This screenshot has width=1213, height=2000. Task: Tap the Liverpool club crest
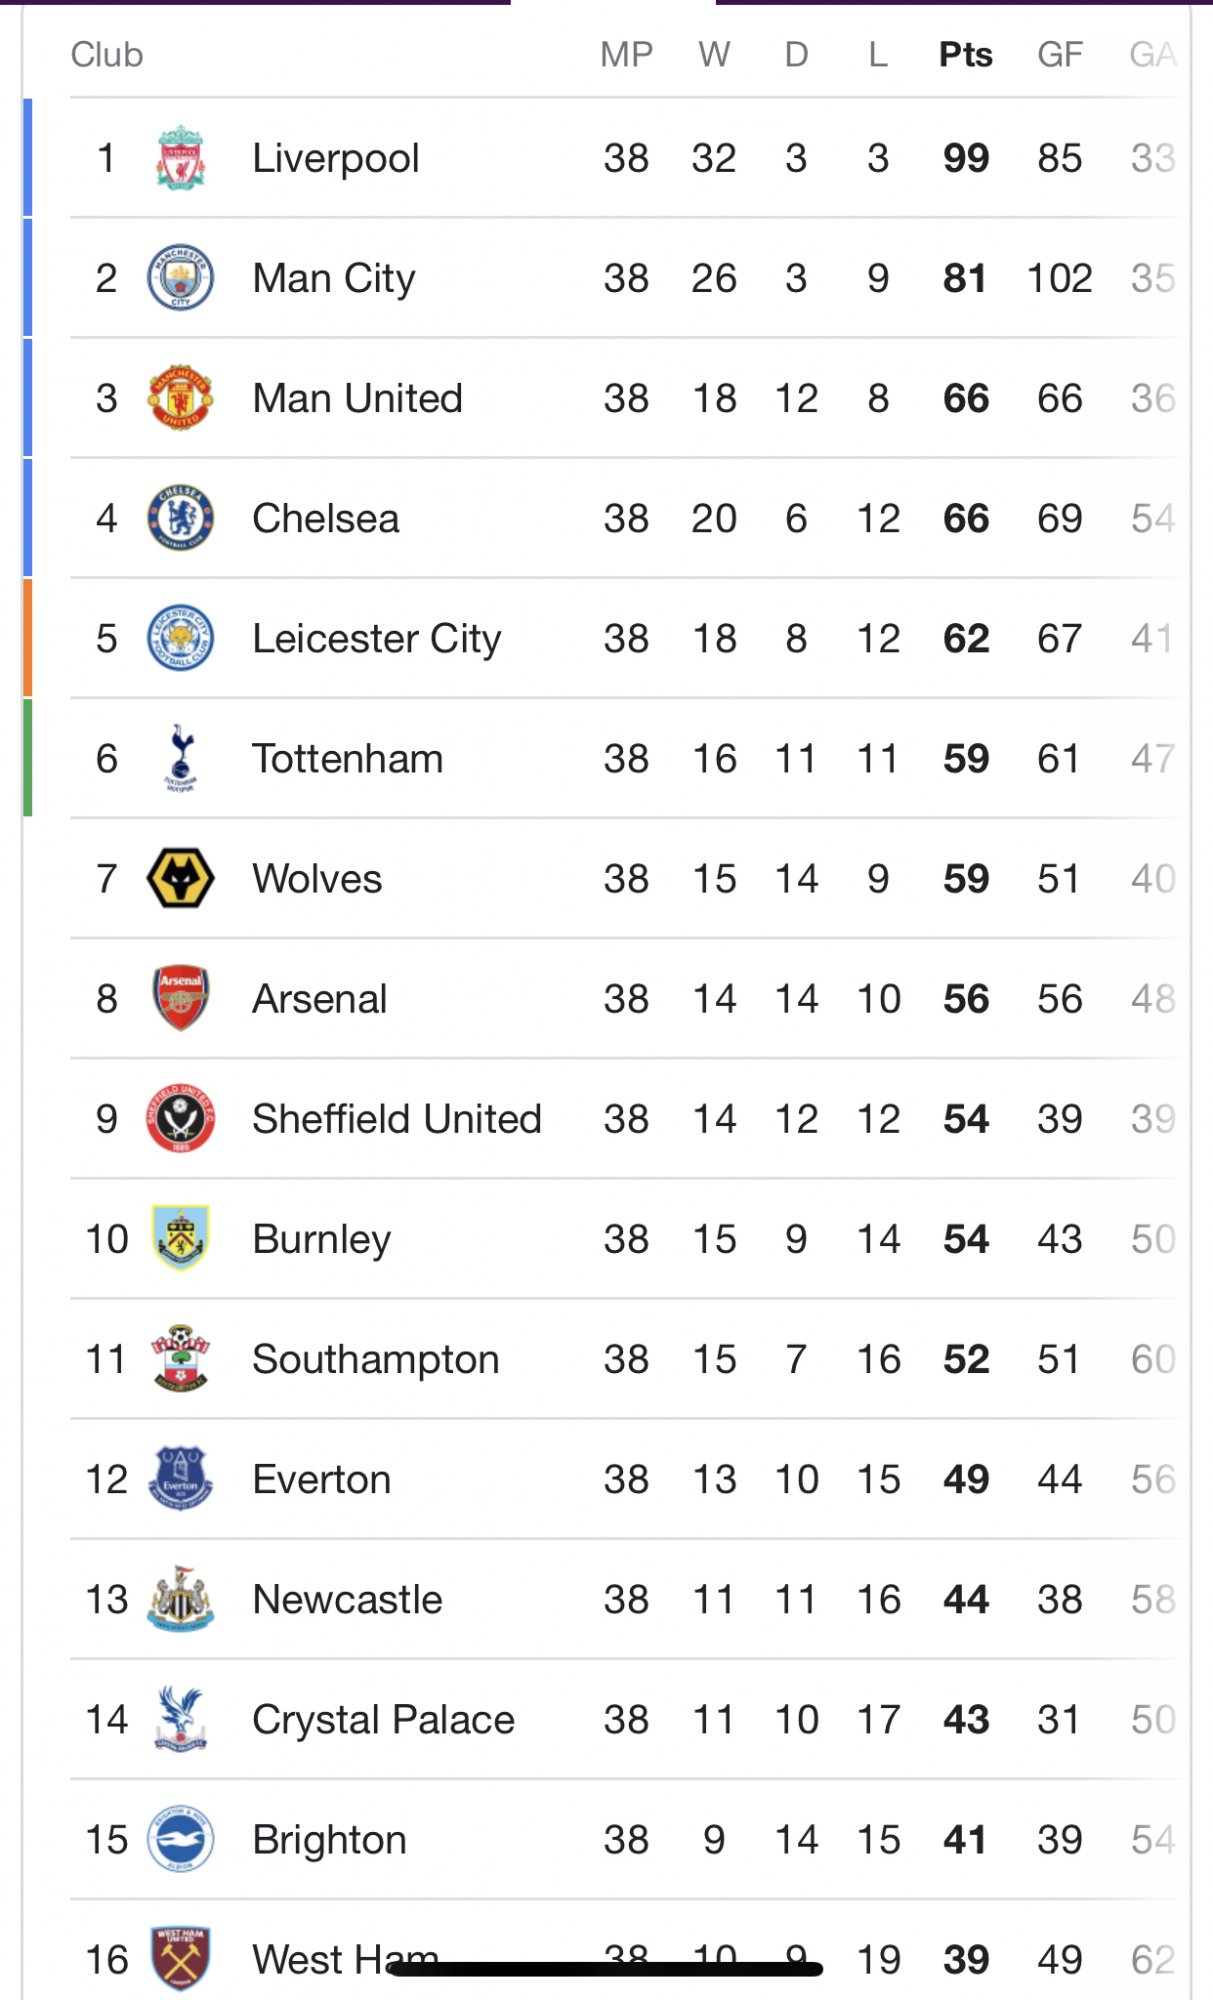(x=180, y=158)
